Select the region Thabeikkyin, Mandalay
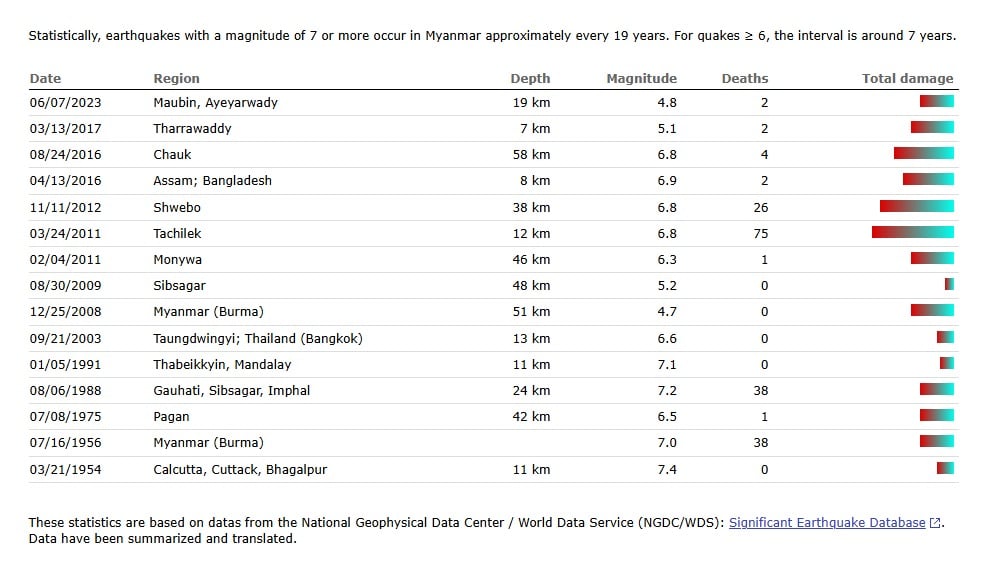This screenshot has height=572, width=986. coord(222,365)
